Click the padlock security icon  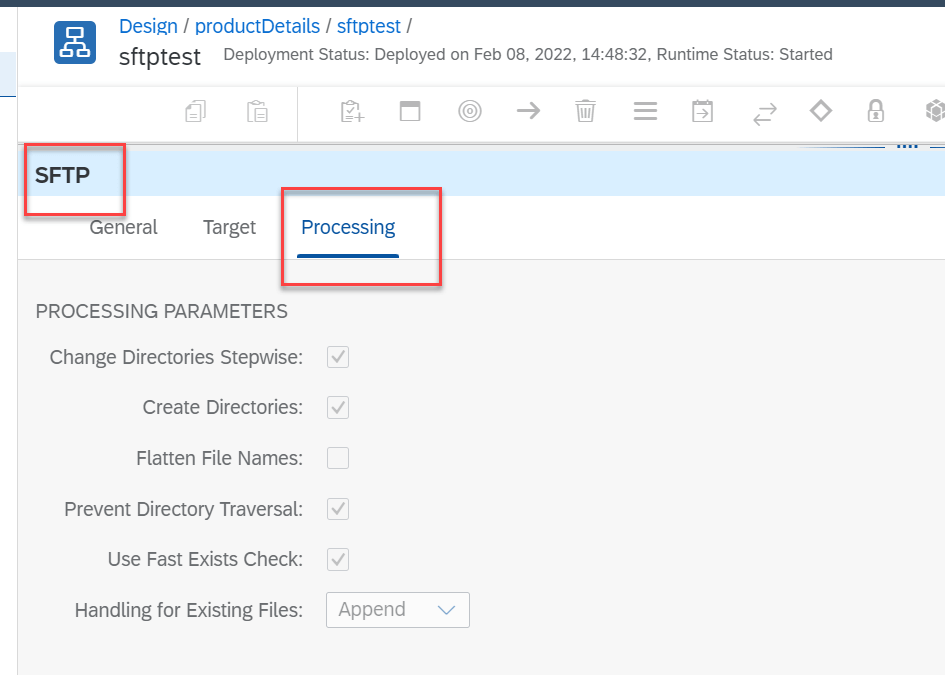[x=876, y=111]
